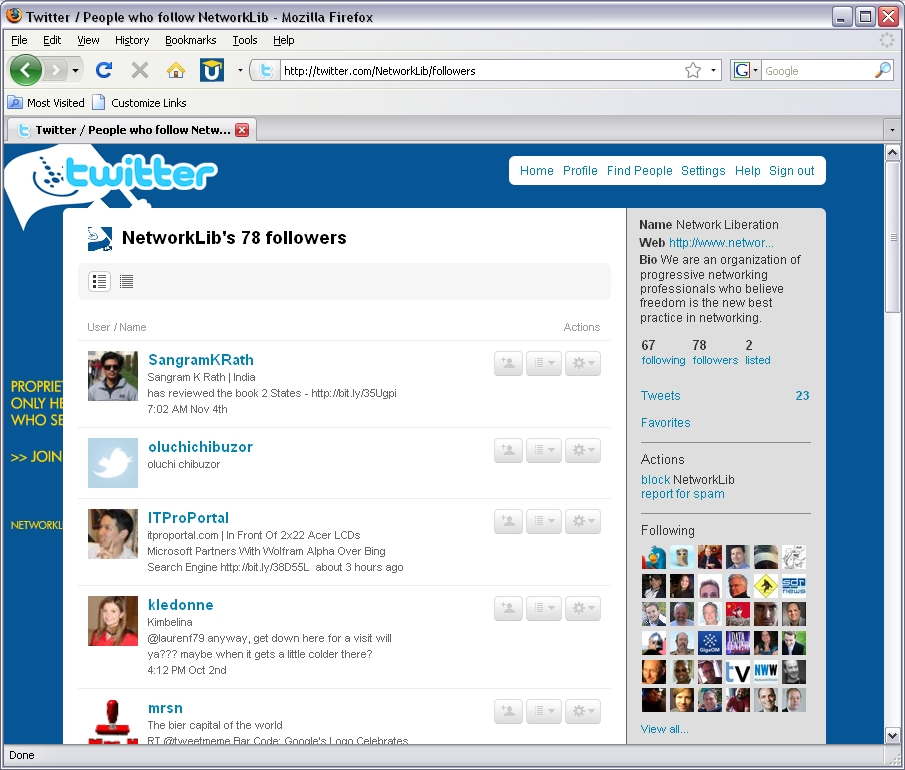This screenshot has height=770, width=905.
Task: Click Customize Links bookmark
Action: pyautogui.click(x=140, y=103)
